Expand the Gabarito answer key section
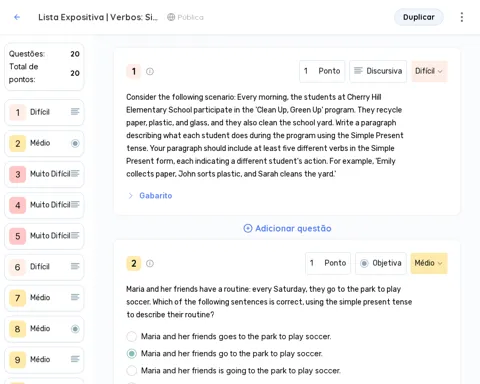Screen dimensions: 480x384 [155, 196]
